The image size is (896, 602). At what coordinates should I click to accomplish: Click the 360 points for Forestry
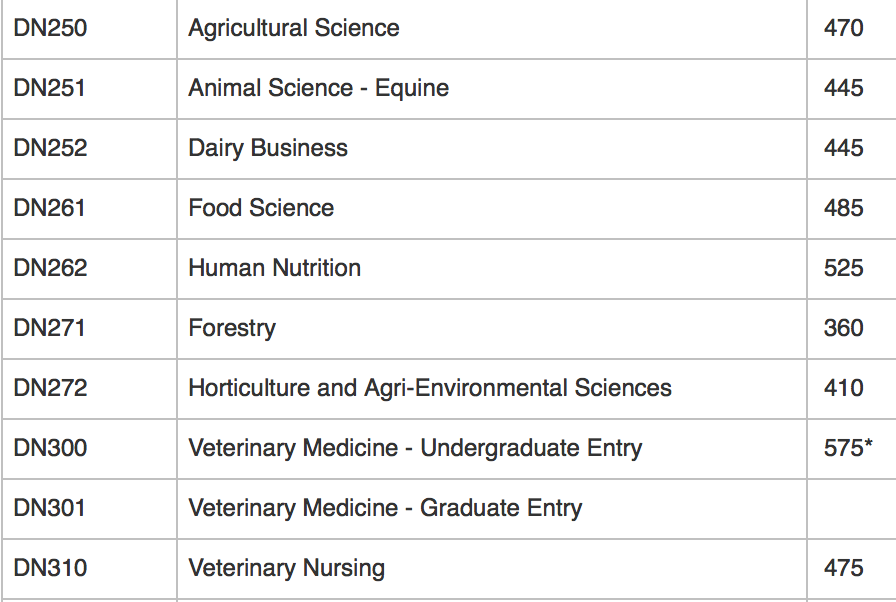843,328
